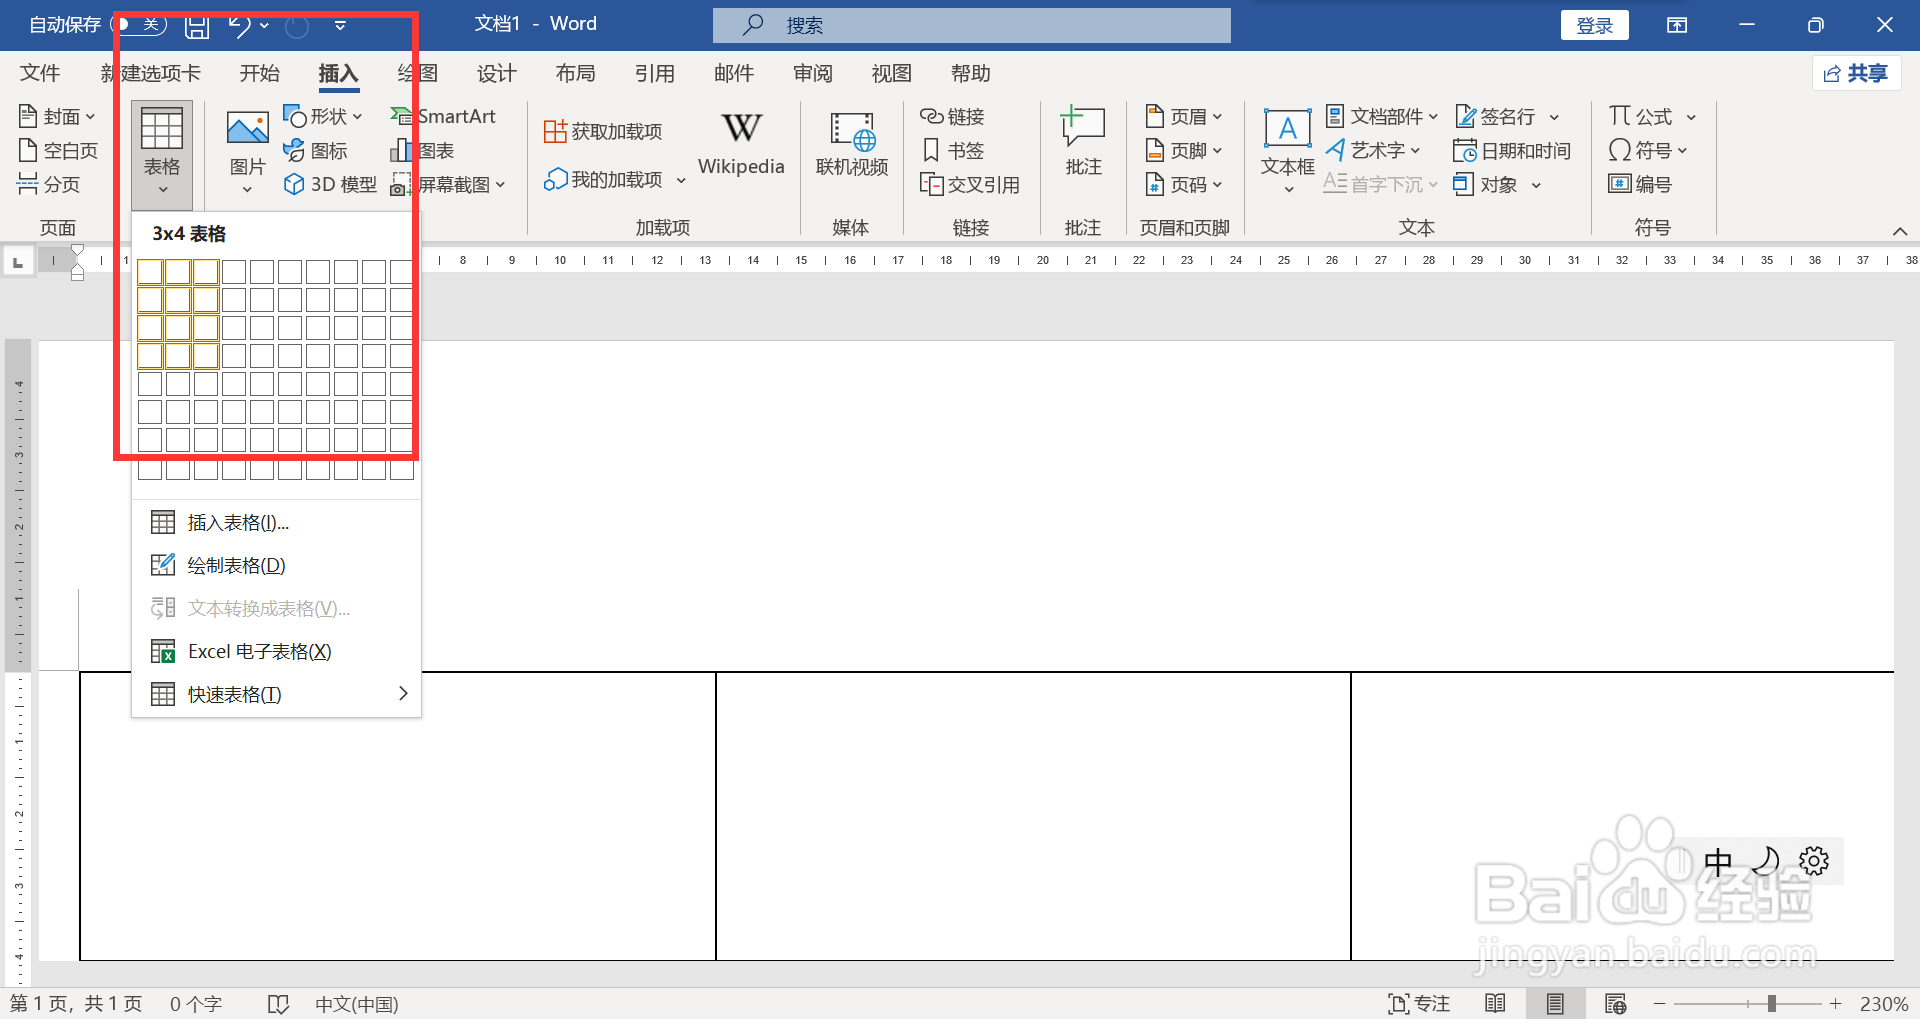
Task: Open the Design (设计) tab
Action: pyautogui.click(x=497, y=73)
